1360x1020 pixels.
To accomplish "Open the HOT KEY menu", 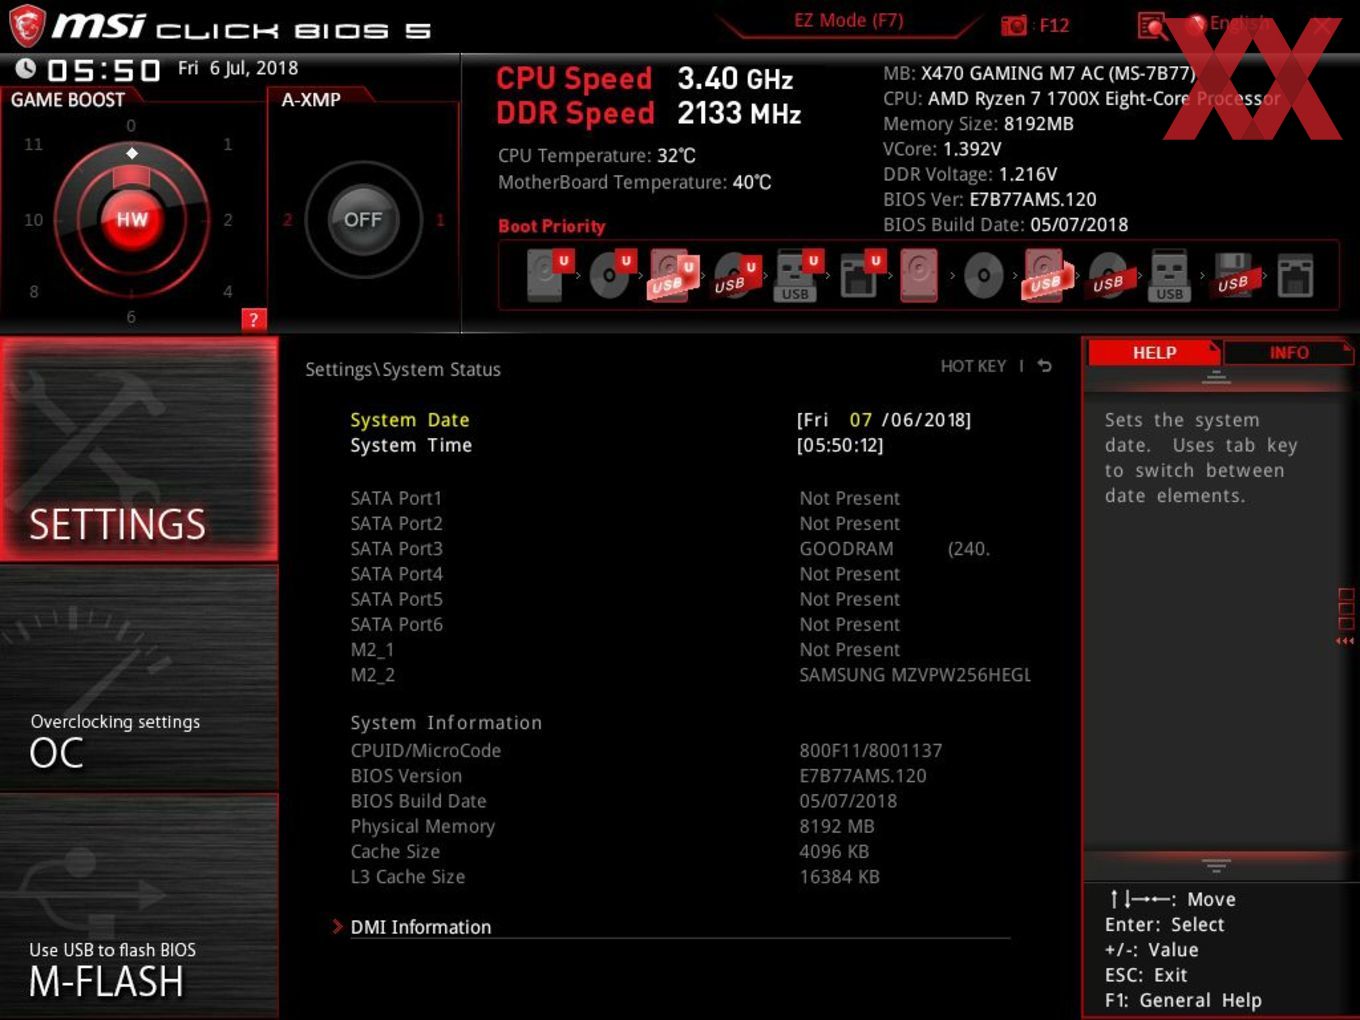I will [973, 366].
